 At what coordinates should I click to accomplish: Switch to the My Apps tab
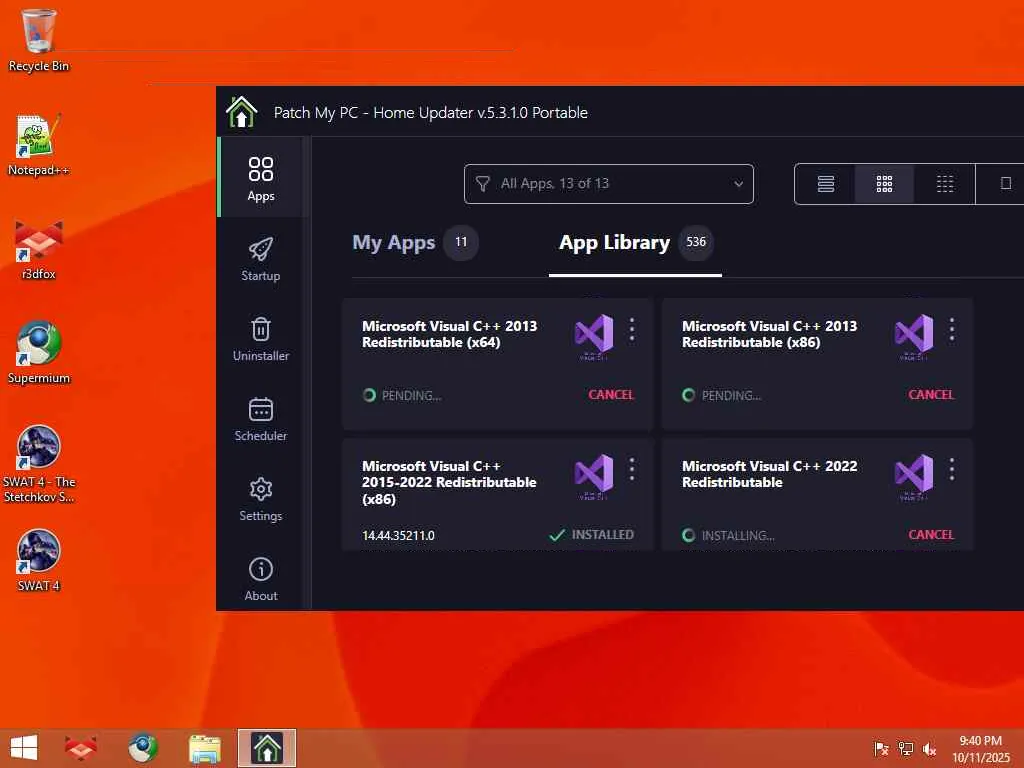click(393, 242)
